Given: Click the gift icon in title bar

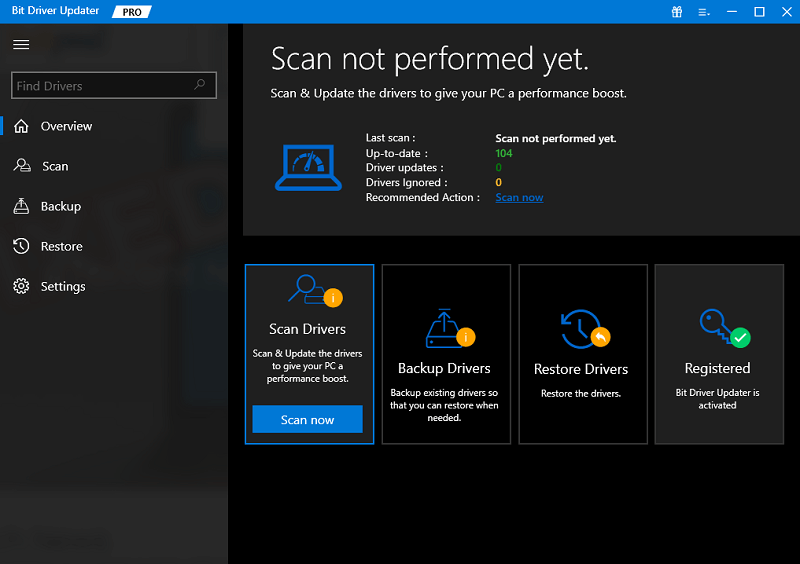Looking at the screenshot, I should (678, 12).
